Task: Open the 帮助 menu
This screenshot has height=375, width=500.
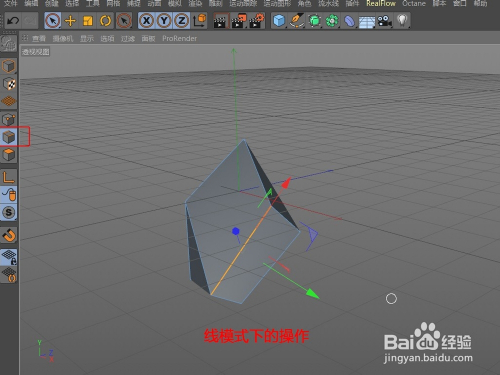Action: (x=480, y=3)
